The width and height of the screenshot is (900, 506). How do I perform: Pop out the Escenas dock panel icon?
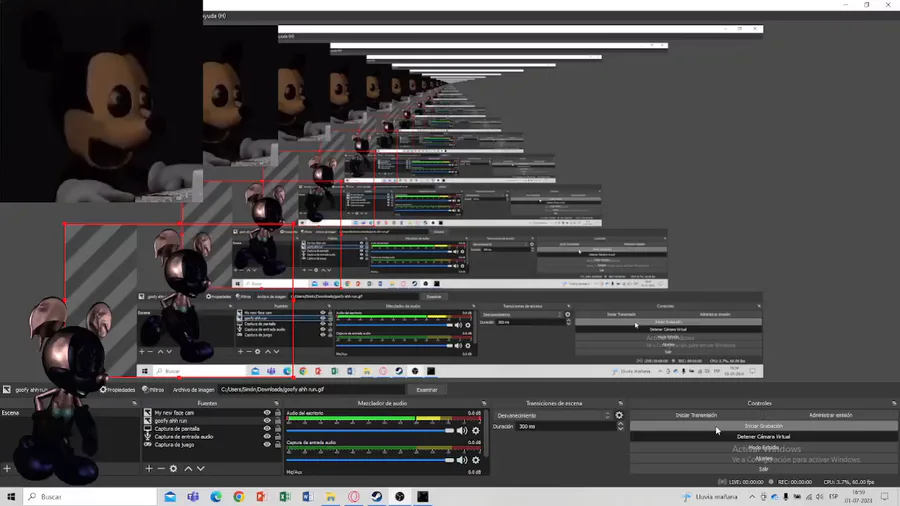134,403
